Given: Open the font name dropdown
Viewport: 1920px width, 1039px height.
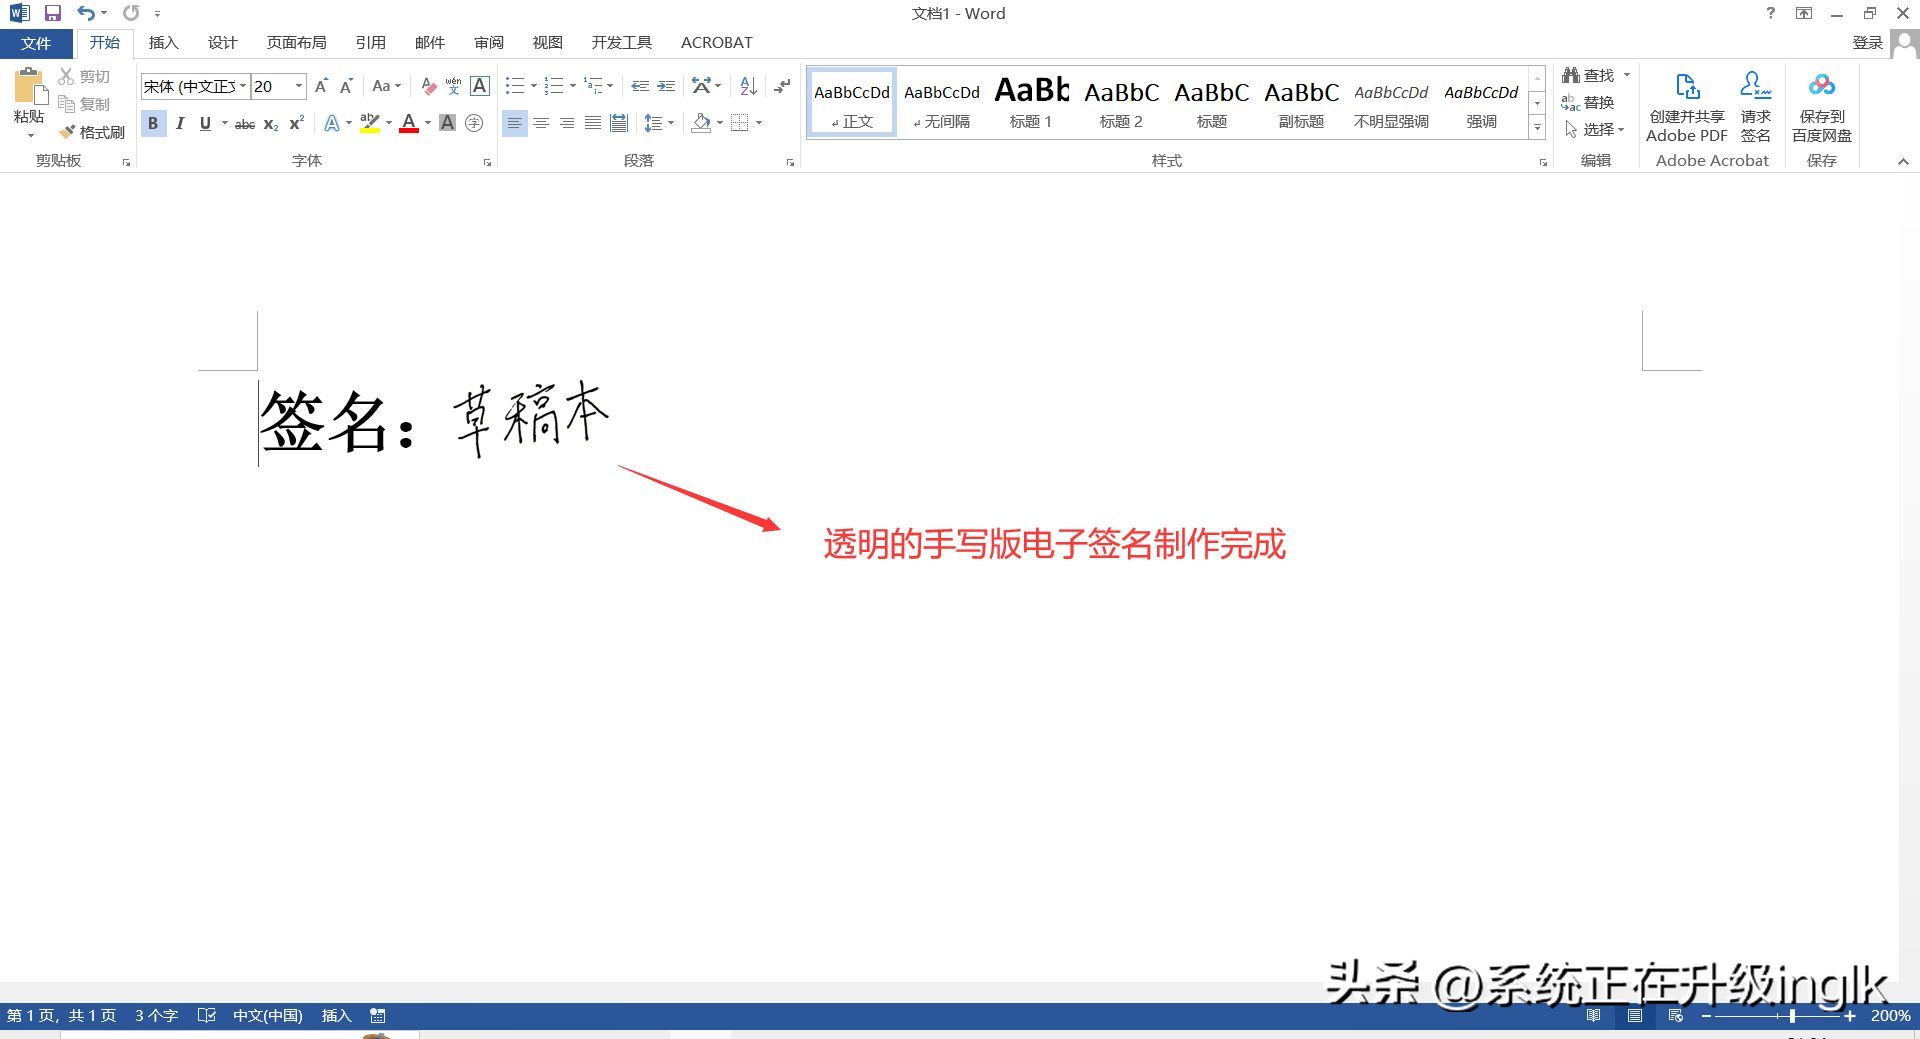Looking at the screenshot, I should click(x=242, y=86).
